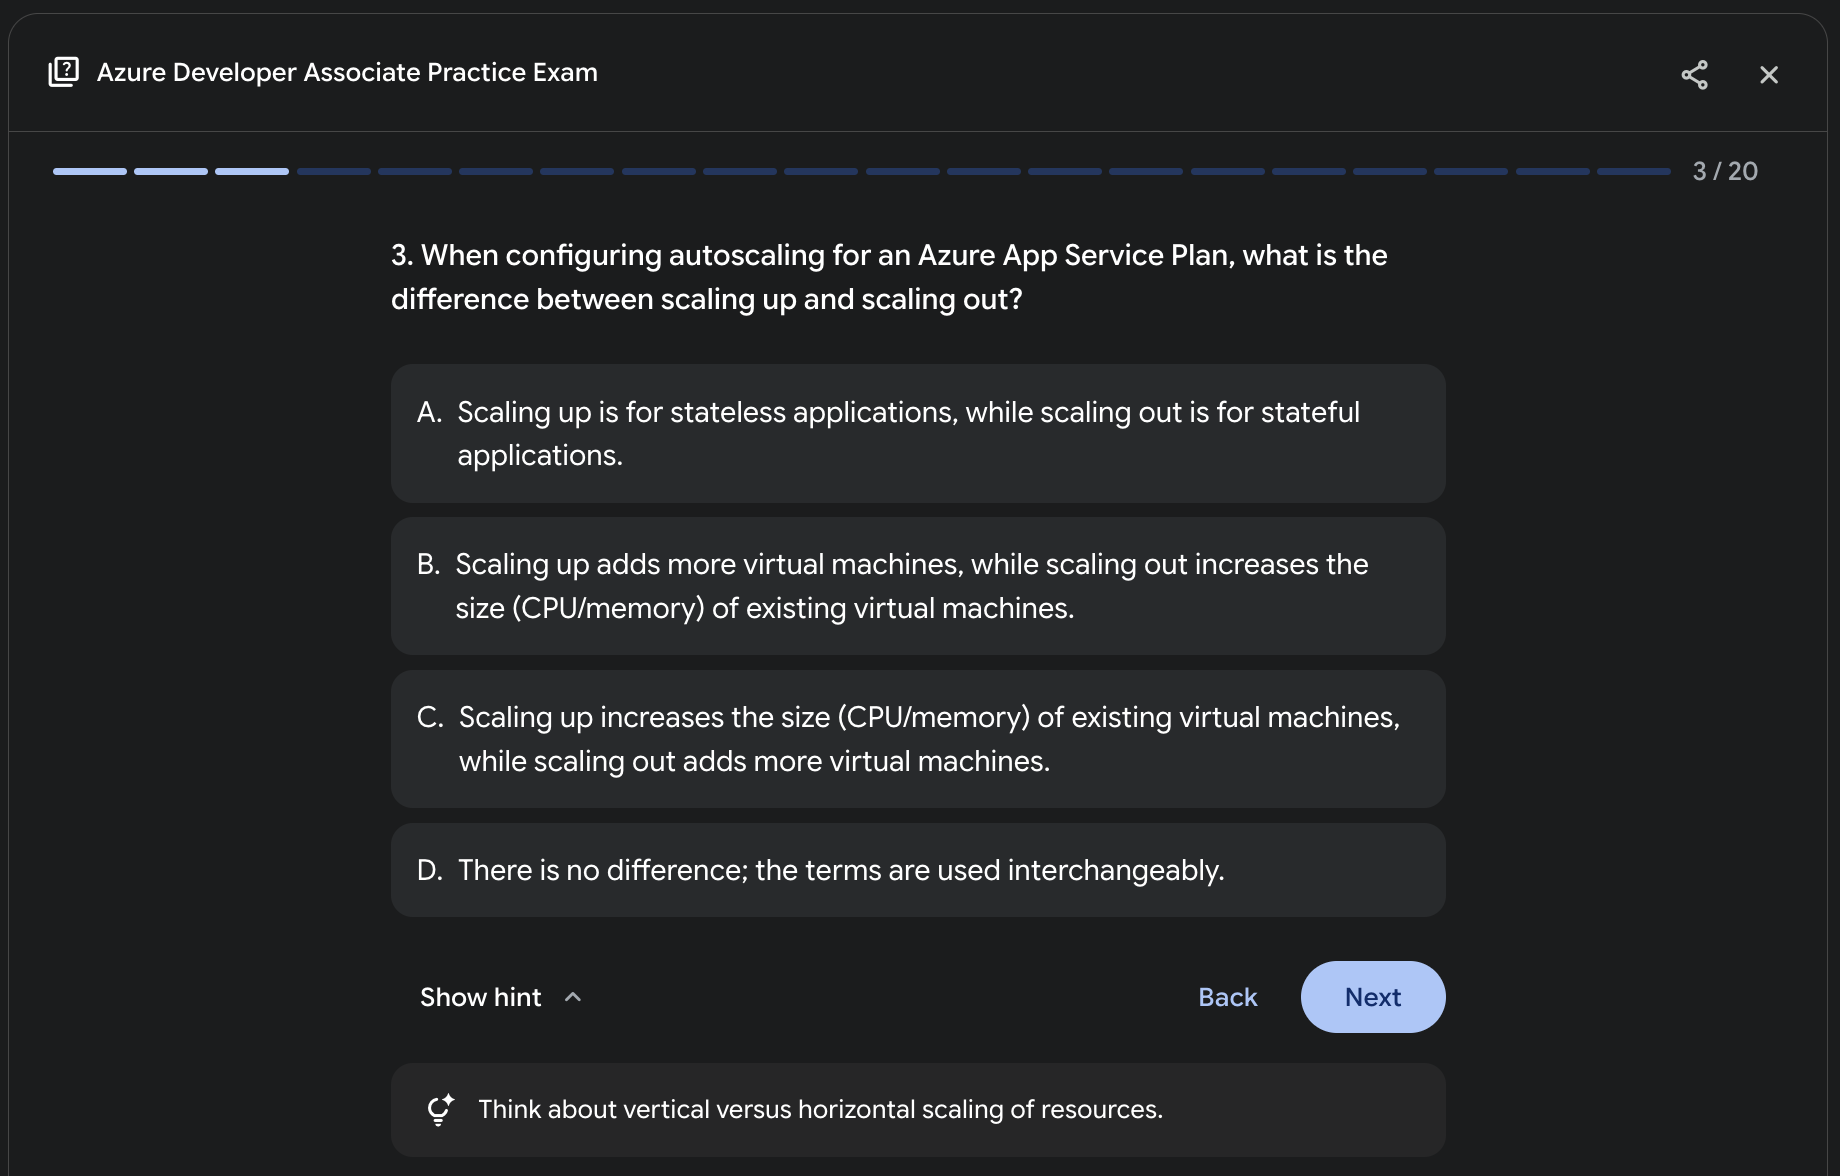Select answer D: no difference

tap(917, 870)
